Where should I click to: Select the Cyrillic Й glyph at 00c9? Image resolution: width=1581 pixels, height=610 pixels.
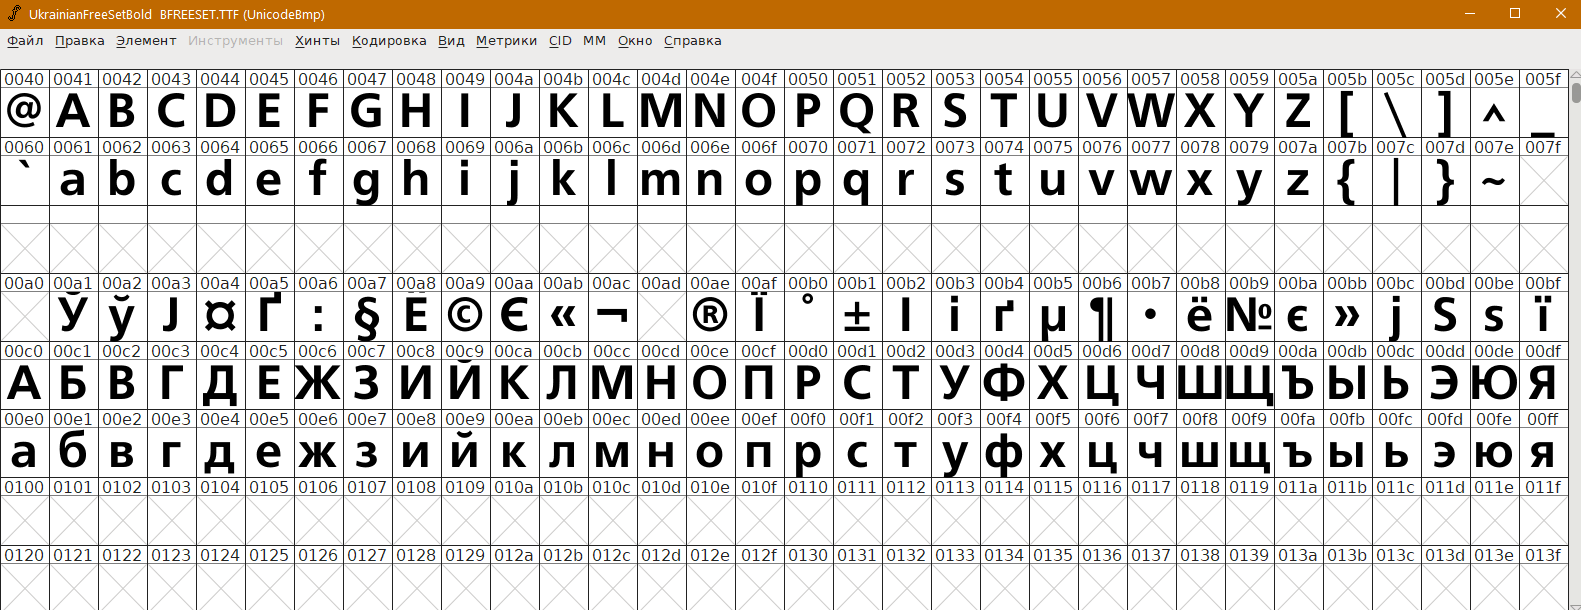(x=465, y=384)
